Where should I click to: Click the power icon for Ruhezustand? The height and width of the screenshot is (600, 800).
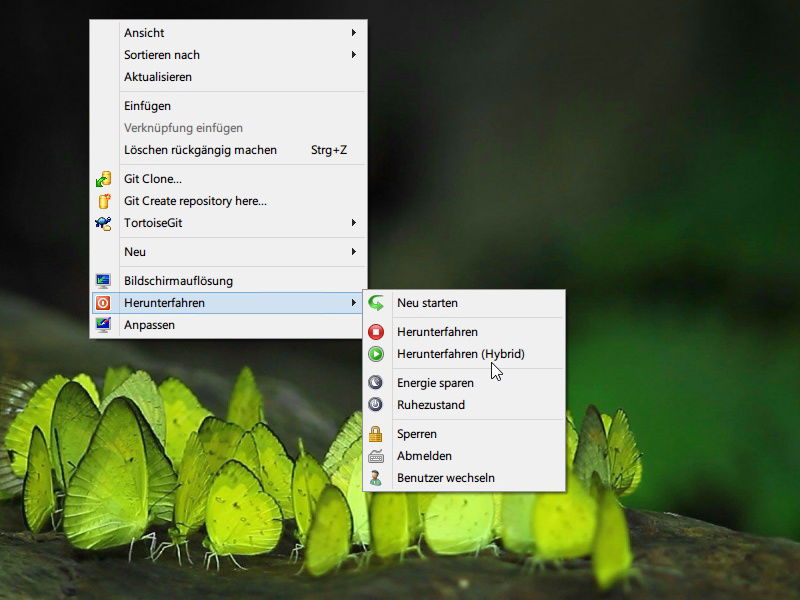tap(376, 405)
